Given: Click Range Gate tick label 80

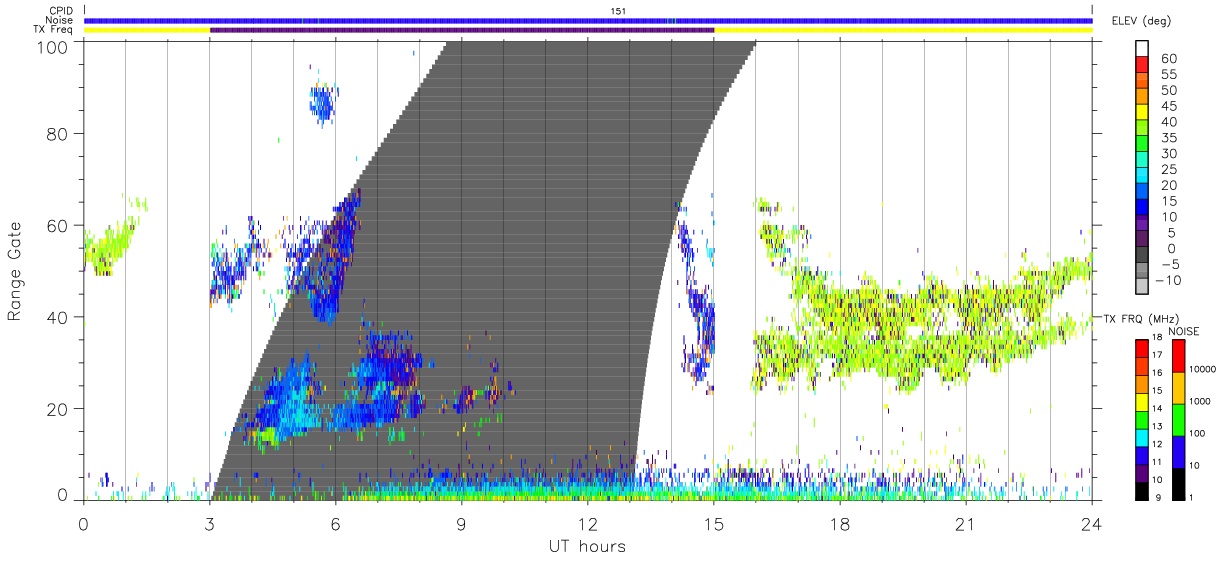Looking at the screenshot, I should coord(57,133).
